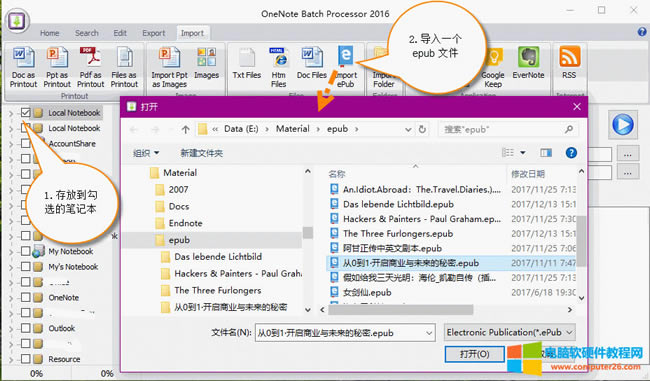Open dialog help blue question icon

pos(571,153)
